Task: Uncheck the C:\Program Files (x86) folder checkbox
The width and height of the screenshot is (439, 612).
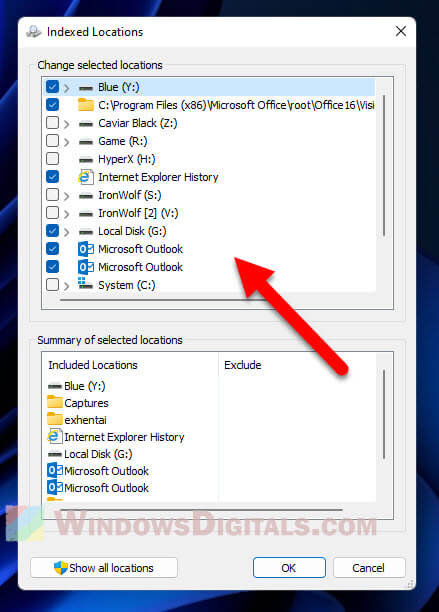Action: coord(52,105)
